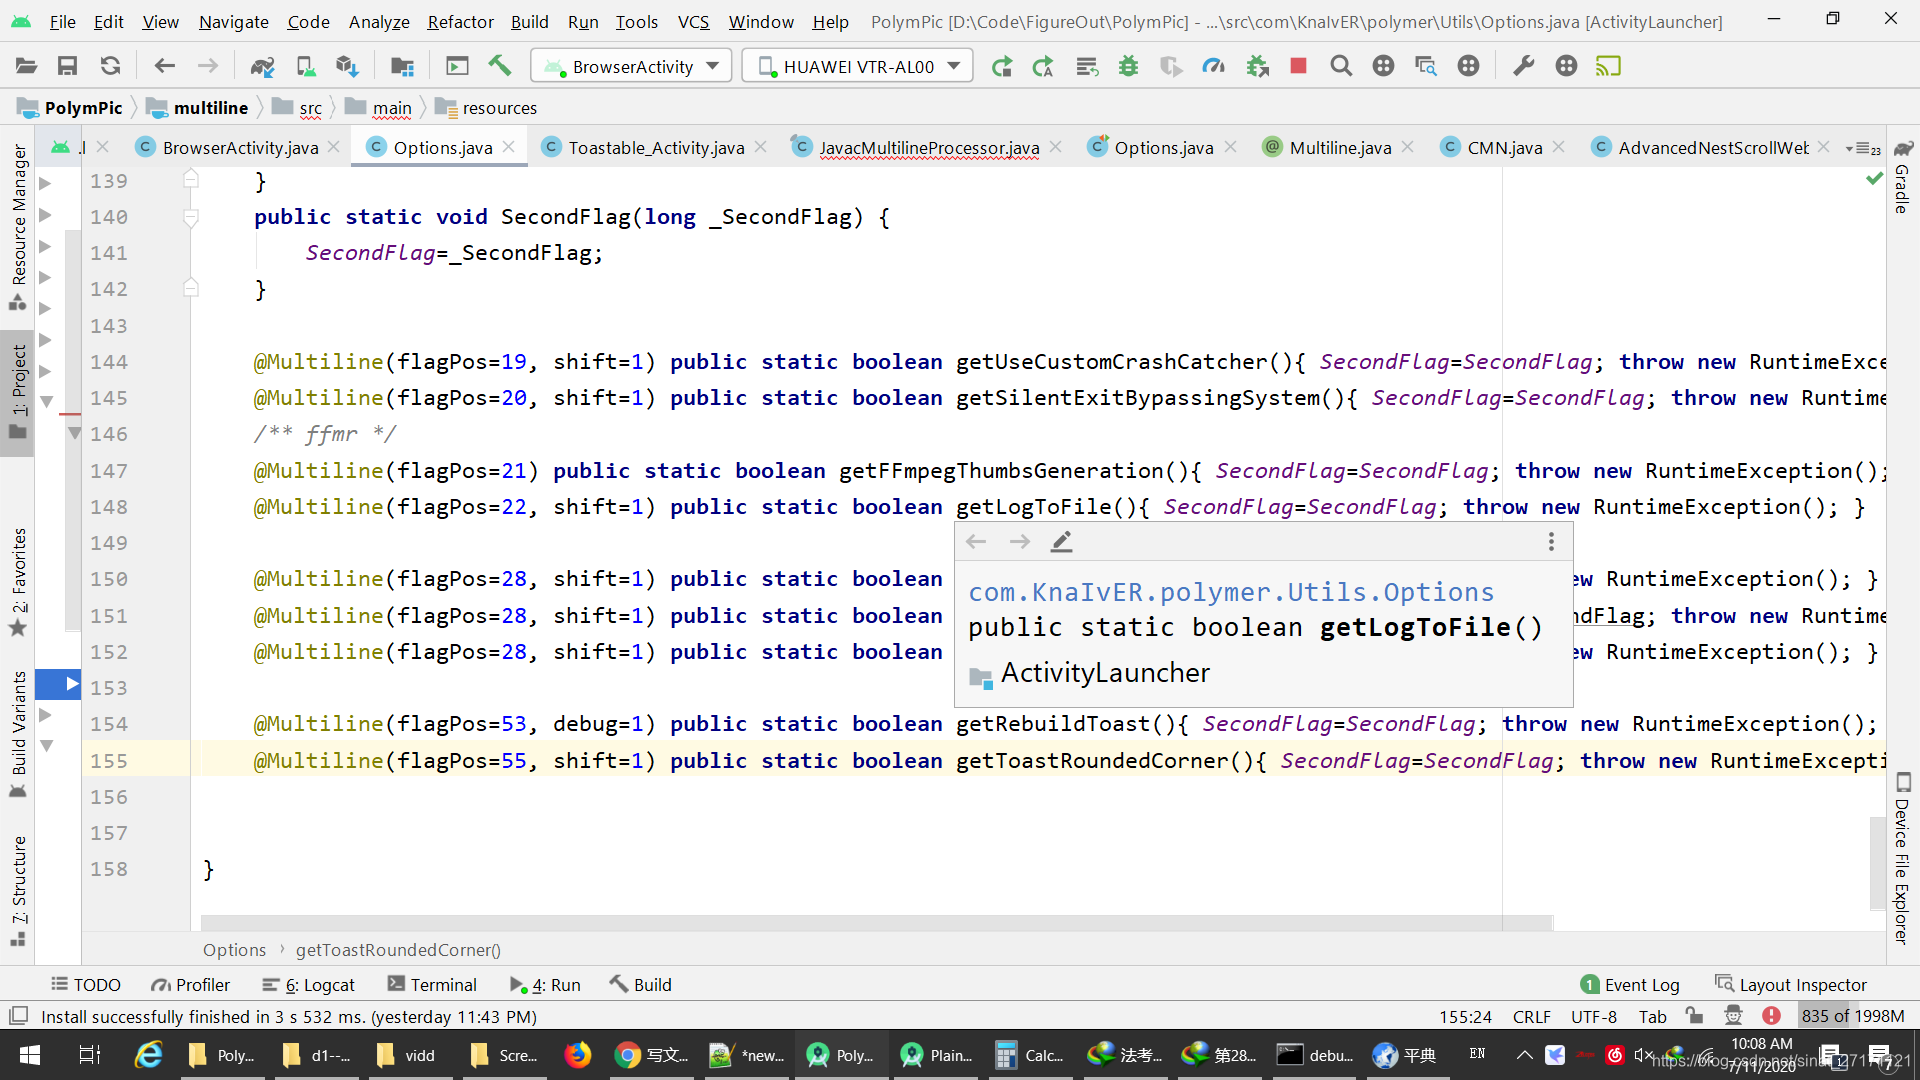Show hidden editor tabs list dropdown
The width and height of the screenshot is (1920, 1080).
[x=1861, y=148]
